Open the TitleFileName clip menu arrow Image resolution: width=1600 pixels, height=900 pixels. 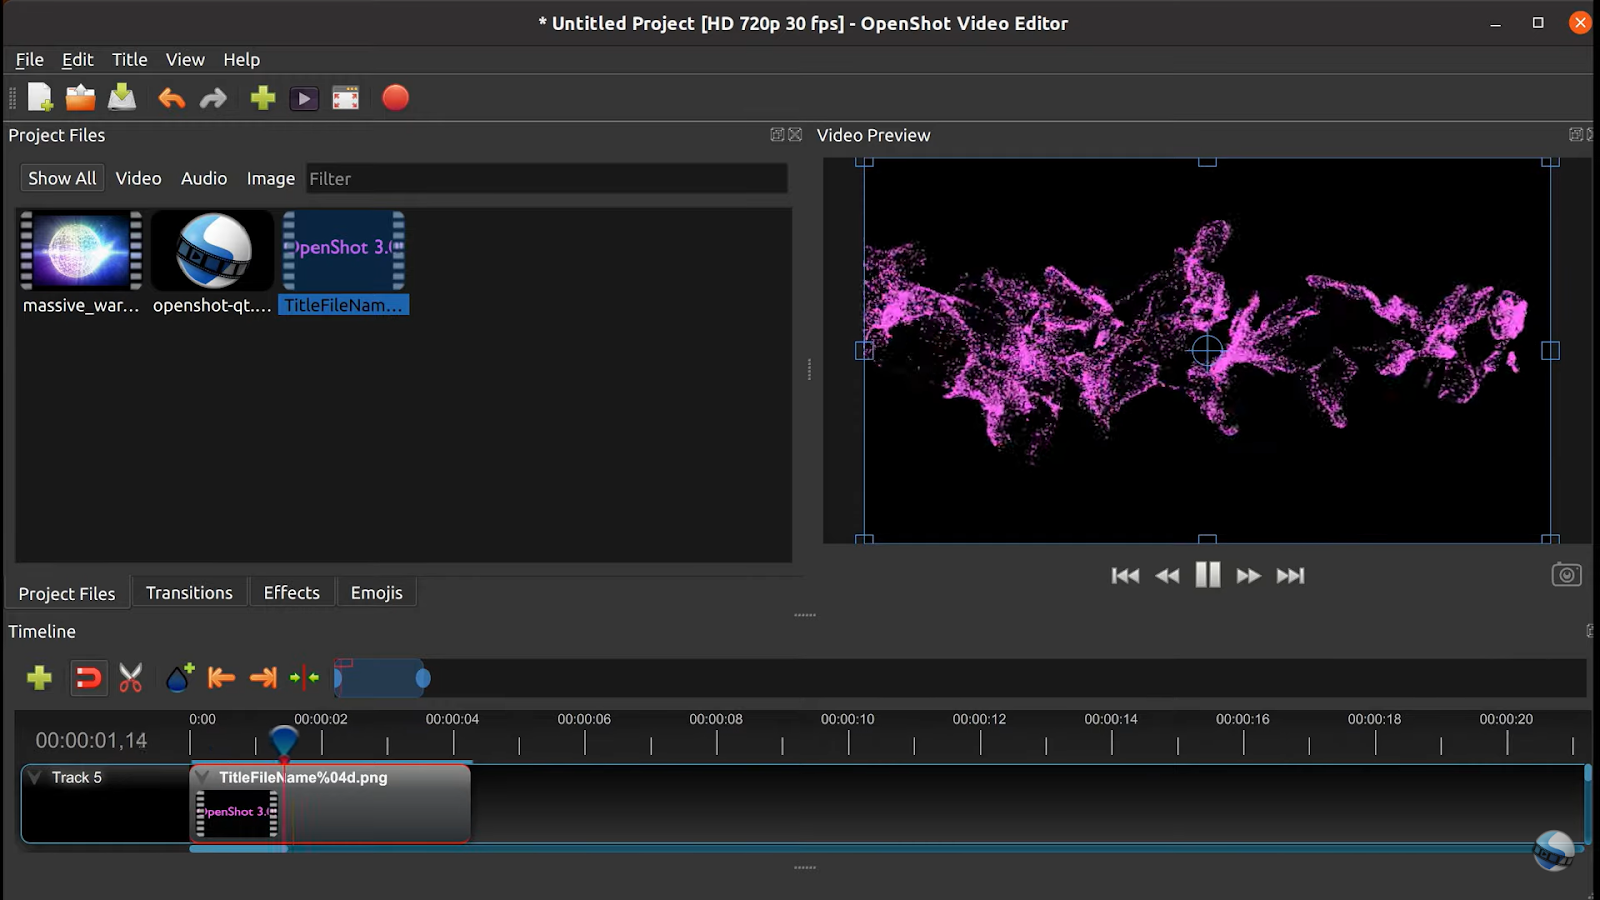203,777
